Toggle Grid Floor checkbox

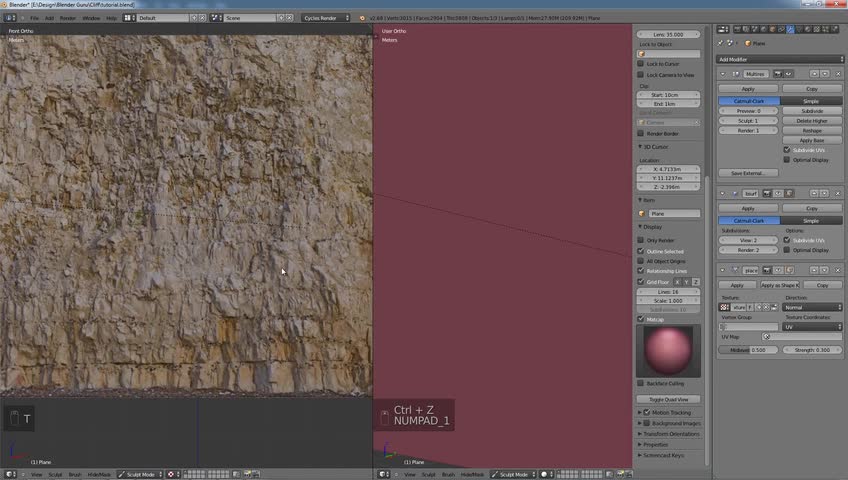(641, 282)
